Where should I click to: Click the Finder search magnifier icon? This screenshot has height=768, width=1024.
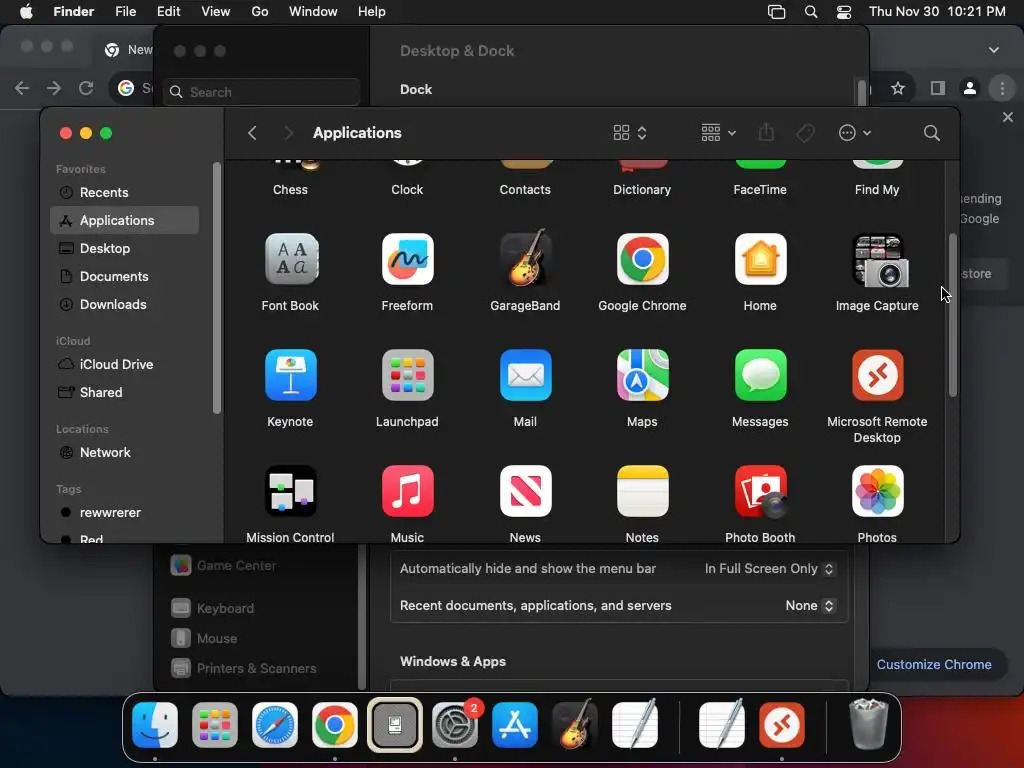click(932, 133)
